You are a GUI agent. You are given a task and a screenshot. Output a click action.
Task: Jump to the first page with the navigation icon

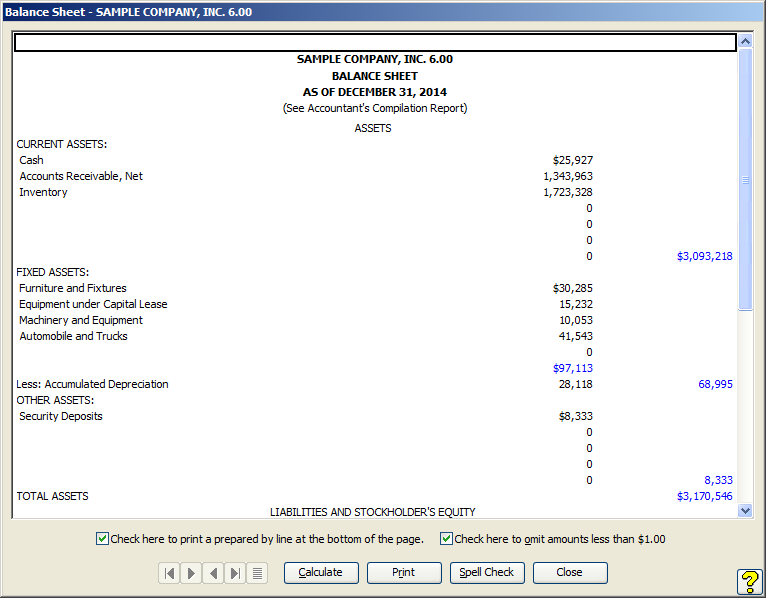(x=169, y=573)
